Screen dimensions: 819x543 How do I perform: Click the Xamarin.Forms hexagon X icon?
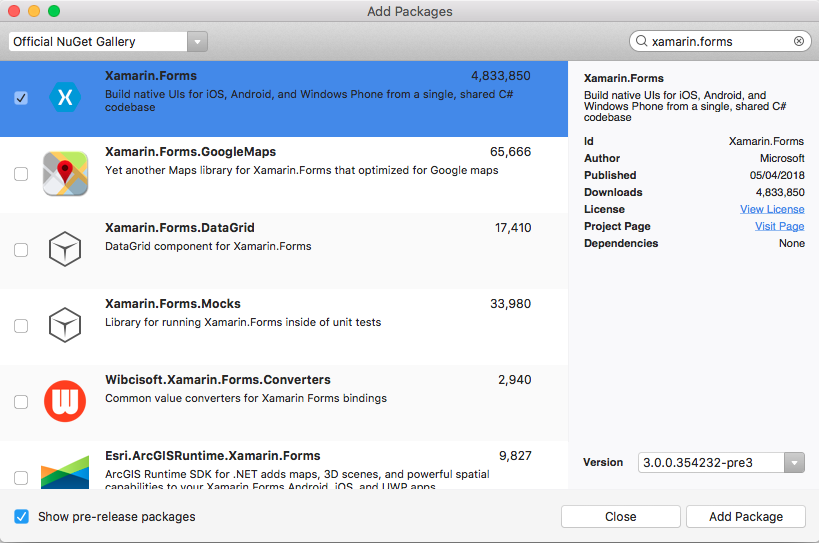(x=65, y=97)
